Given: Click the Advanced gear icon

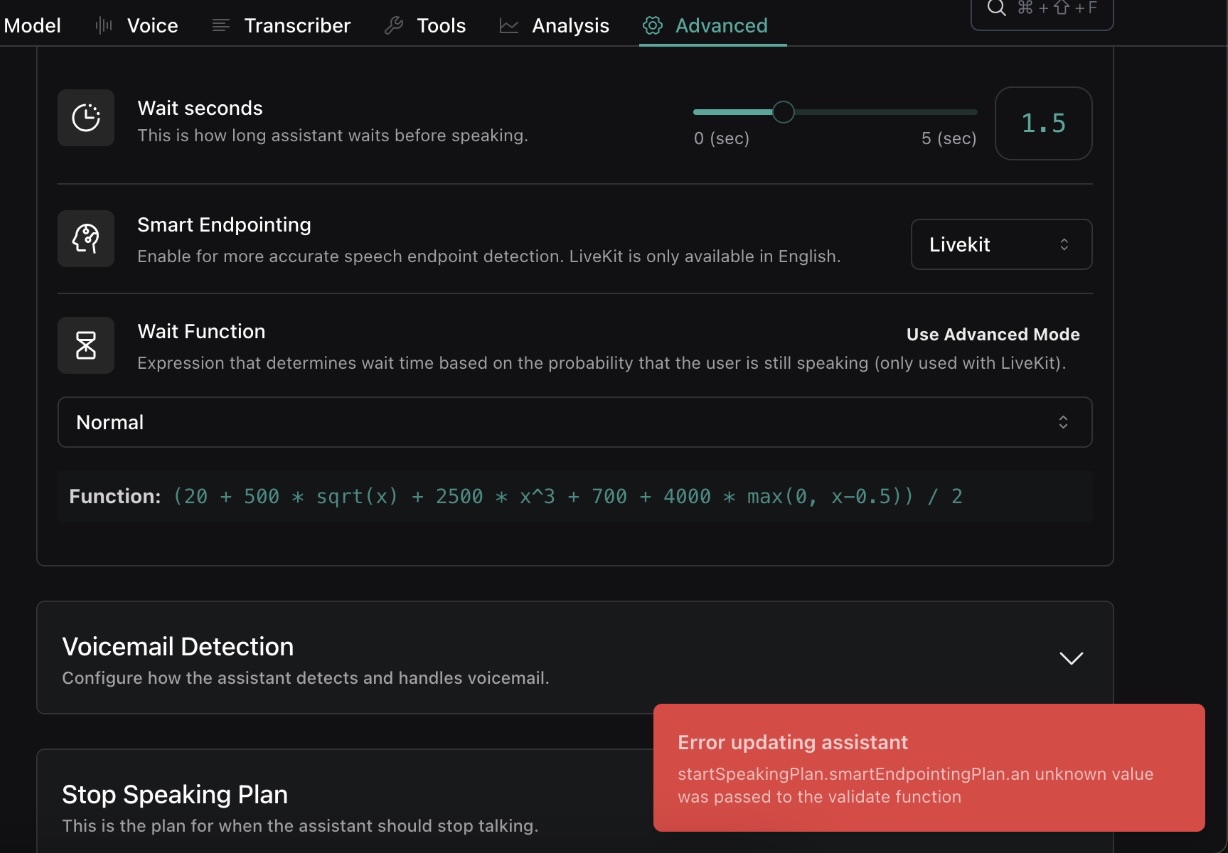Looking at the screenshot, I should coord(653,26).
